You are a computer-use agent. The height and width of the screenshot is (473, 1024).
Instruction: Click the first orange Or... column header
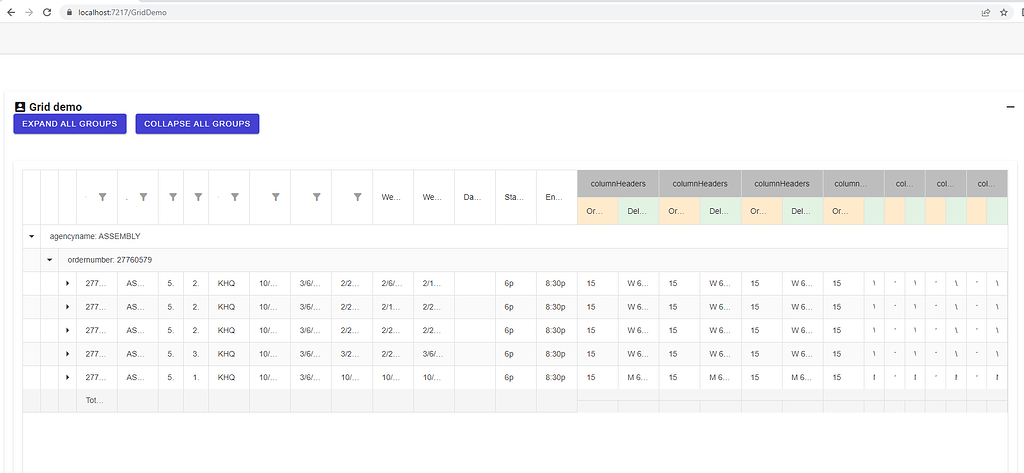coord(597,211)
